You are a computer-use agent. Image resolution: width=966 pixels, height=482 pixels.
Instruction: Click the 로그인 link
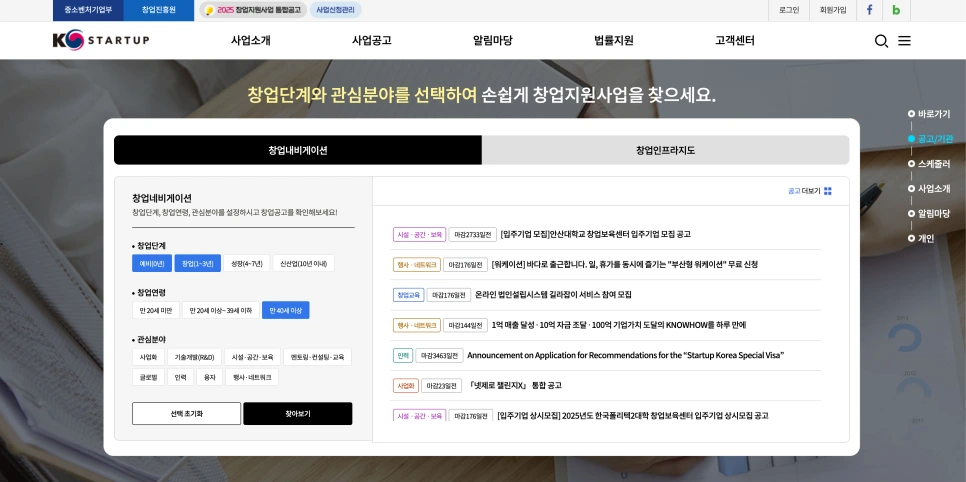tap(789, 10)
